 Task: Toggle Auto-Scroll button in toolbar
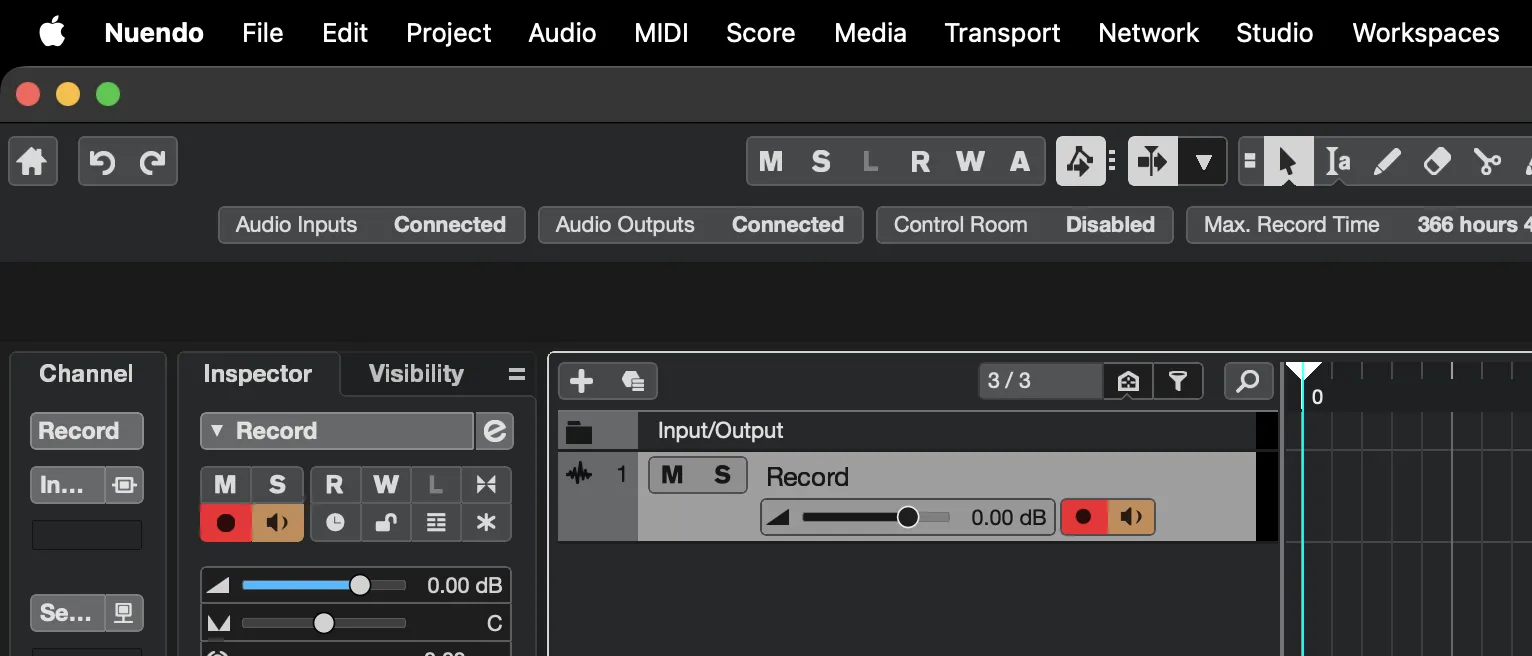tap(1153, 161)
